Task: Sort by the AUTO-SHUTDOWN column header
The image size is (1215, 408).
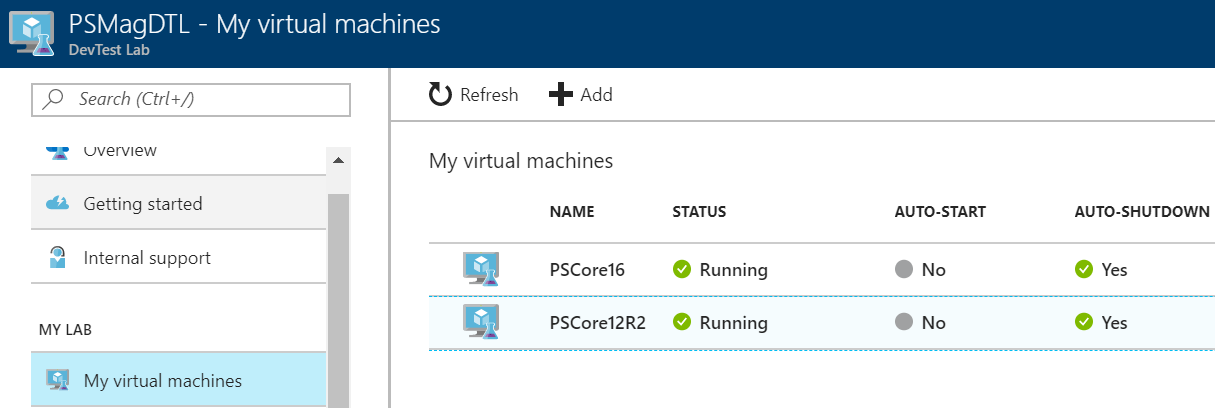Action: pos(1142,212)
